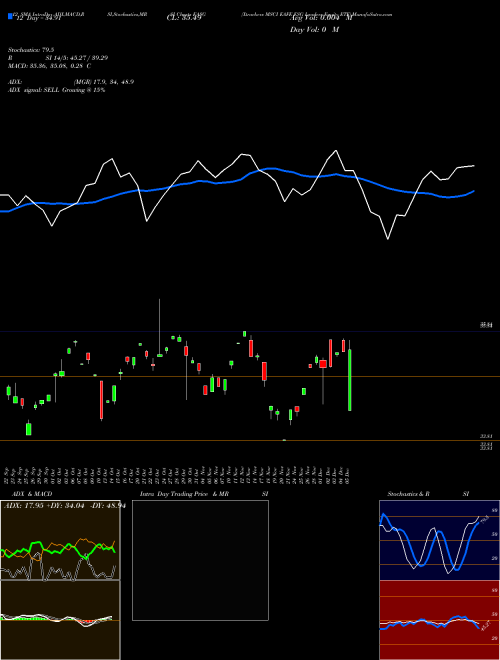Open the red RSI indicator panel
Screen dimensions: 500x660
(439, 620)
